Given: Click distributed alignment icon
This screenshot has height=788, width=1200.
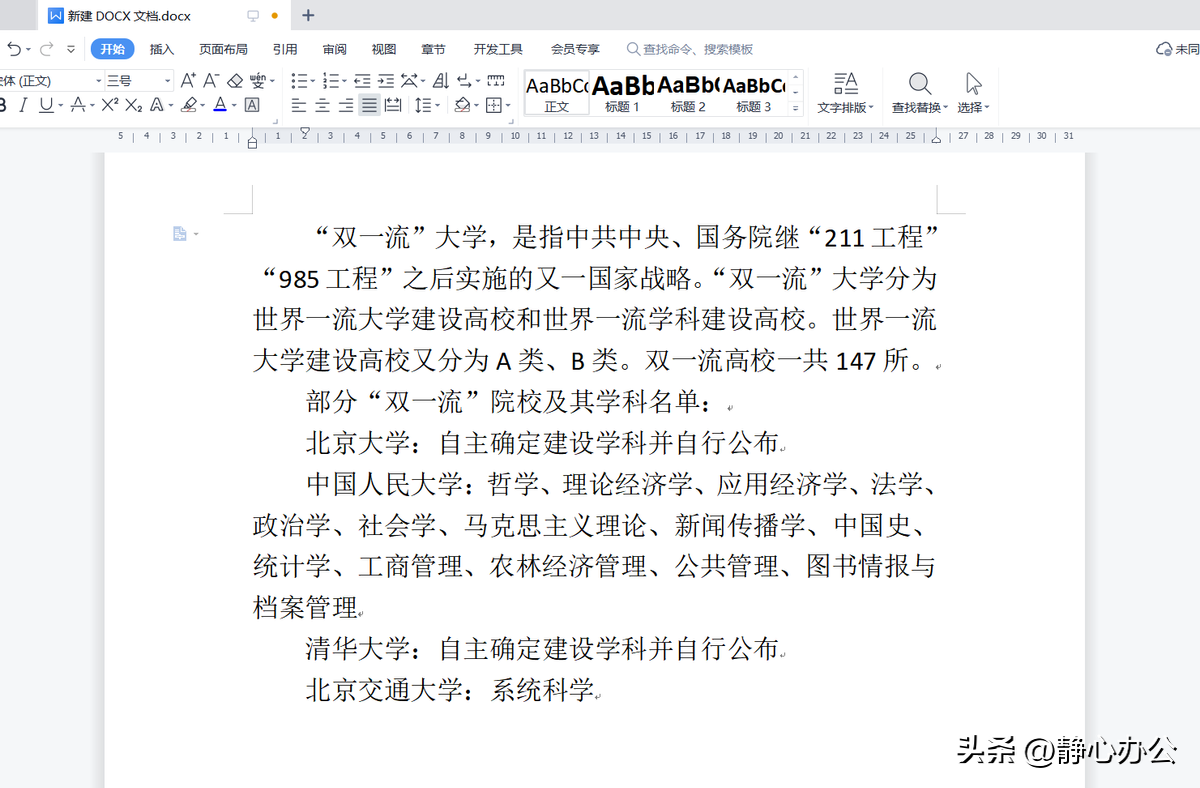Looking at the screenshot, I should (x=393, y=105).
